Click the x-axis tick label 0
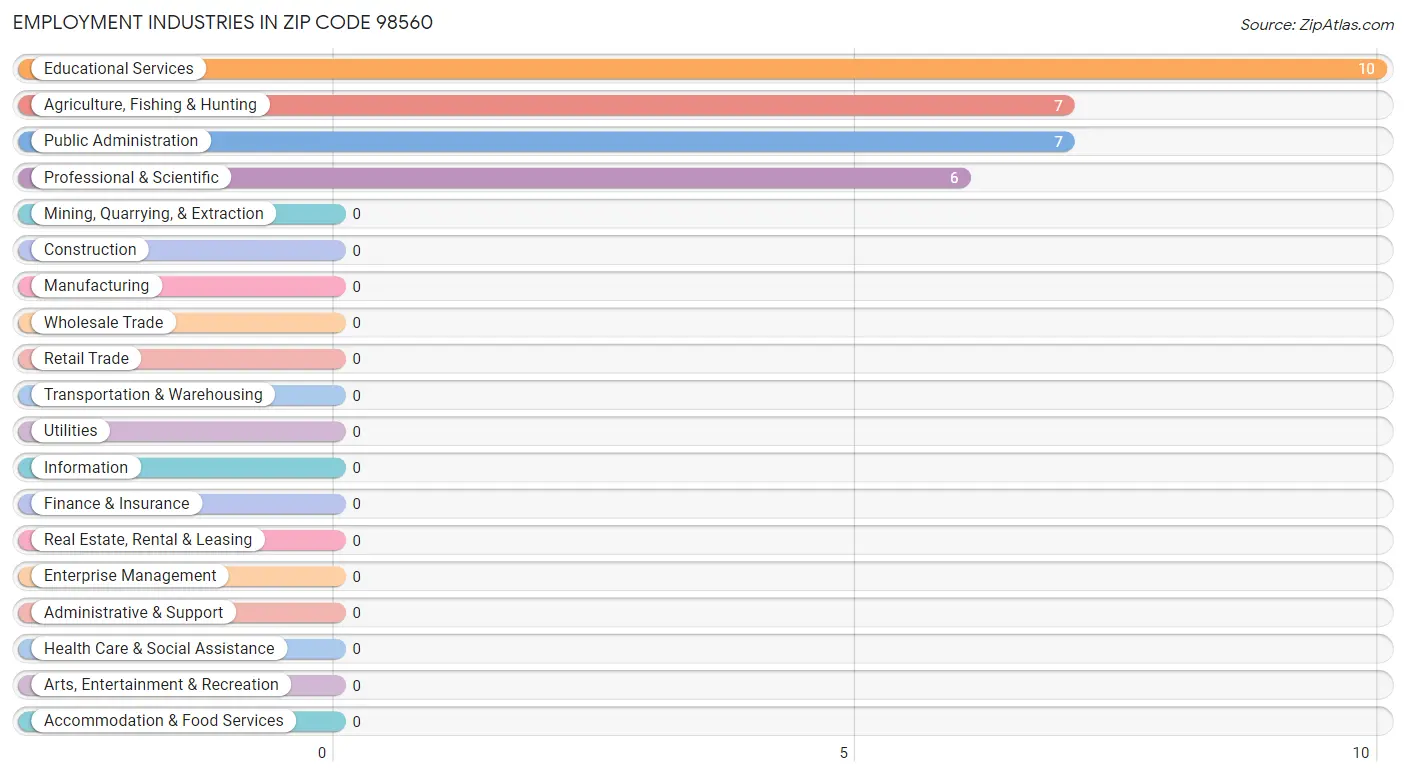The image size is (1406, 776). [322, 753]
